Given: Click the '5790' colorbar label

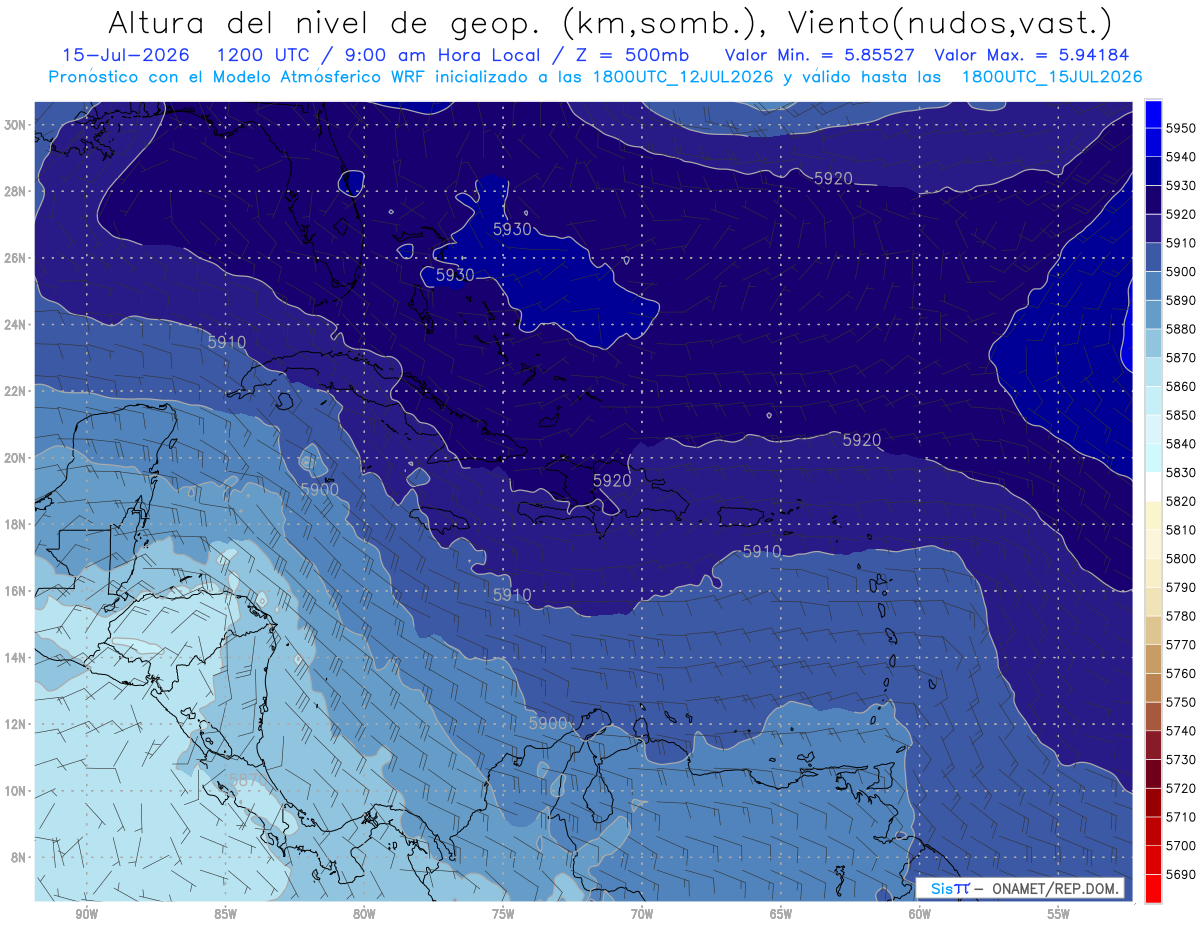Looking at the screenshot, I should [1181, 587].
